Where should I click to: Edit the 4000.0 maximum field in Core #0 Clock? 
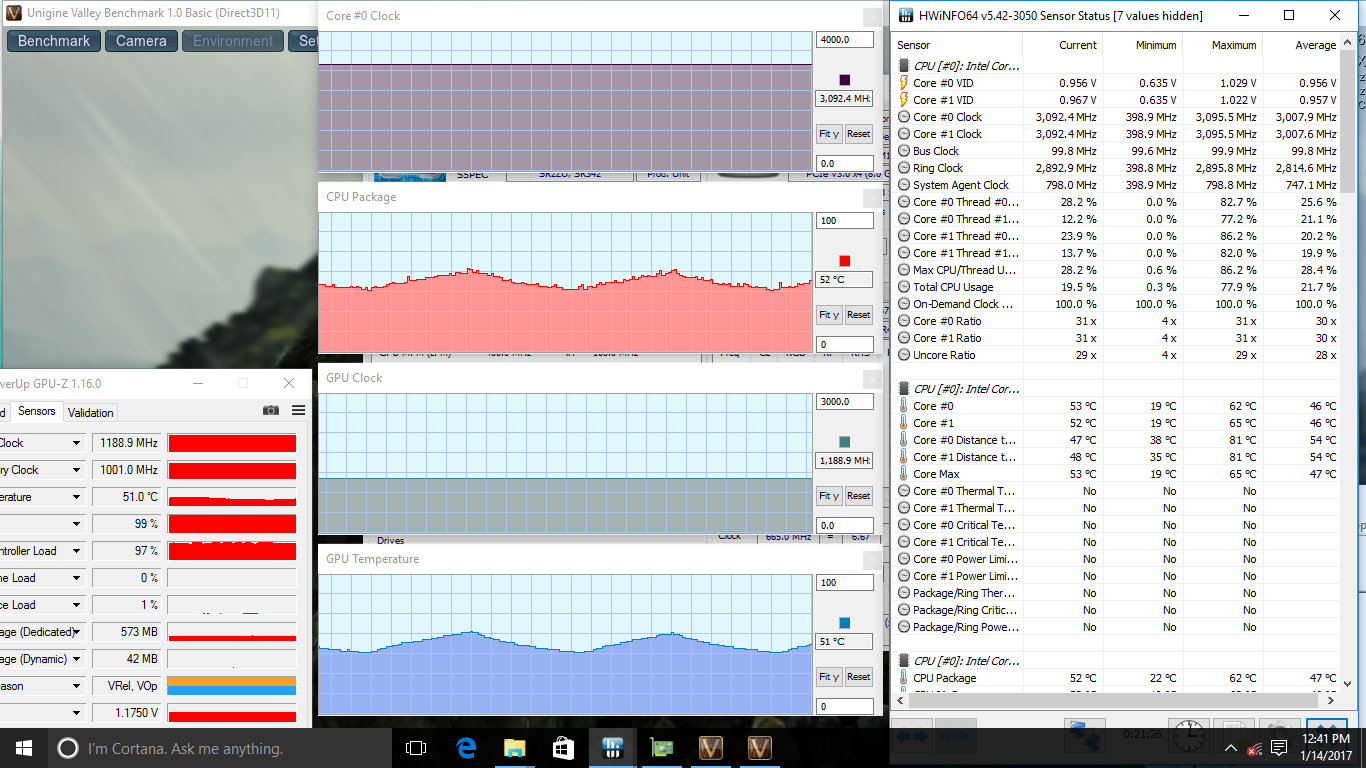tap(844, 40)
